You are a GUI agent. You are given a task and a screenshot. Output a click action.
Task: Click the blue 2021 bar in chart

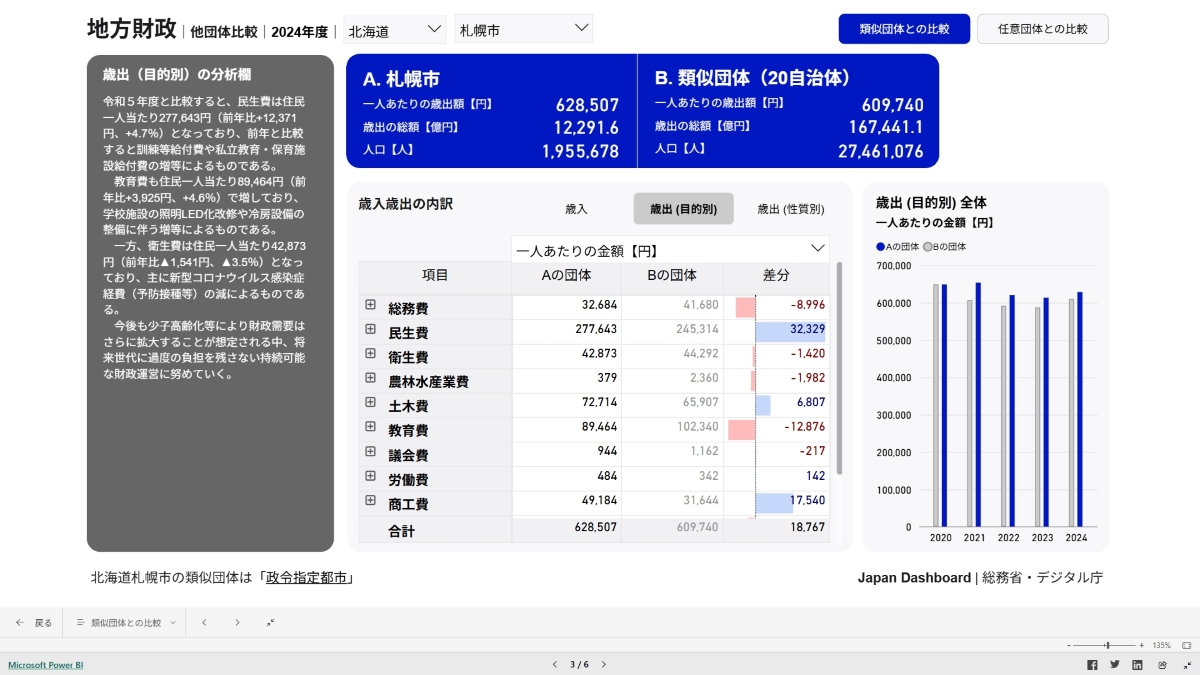[x=978, y=404]
